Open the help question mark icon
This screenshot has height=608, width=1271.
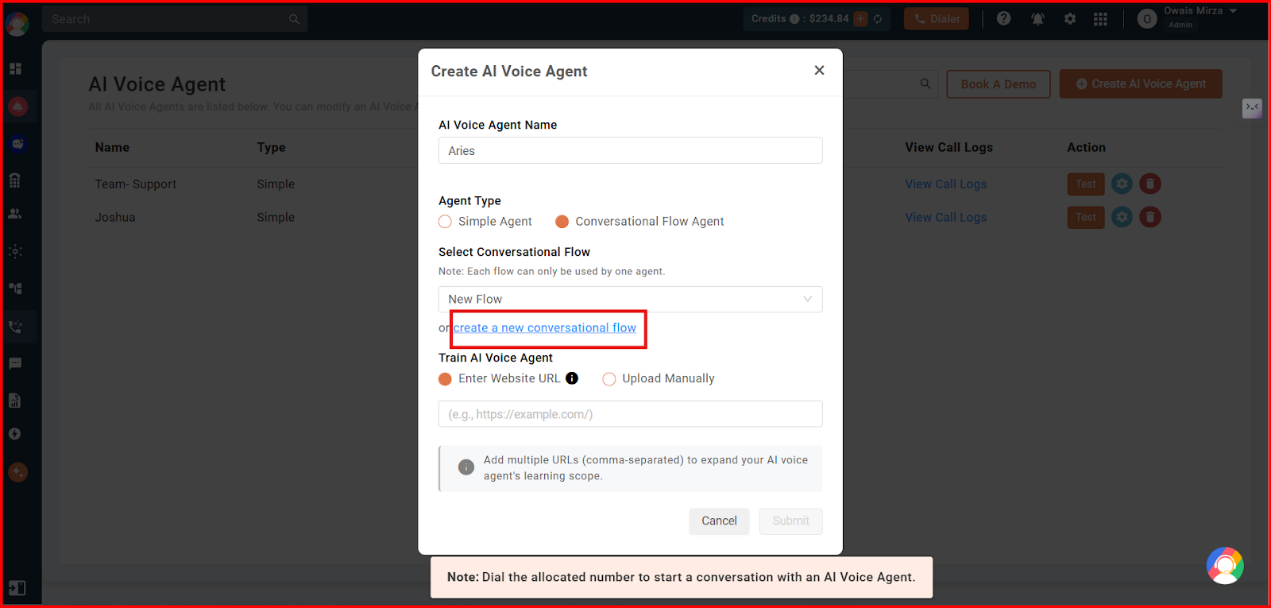(x=1004, y=19)
